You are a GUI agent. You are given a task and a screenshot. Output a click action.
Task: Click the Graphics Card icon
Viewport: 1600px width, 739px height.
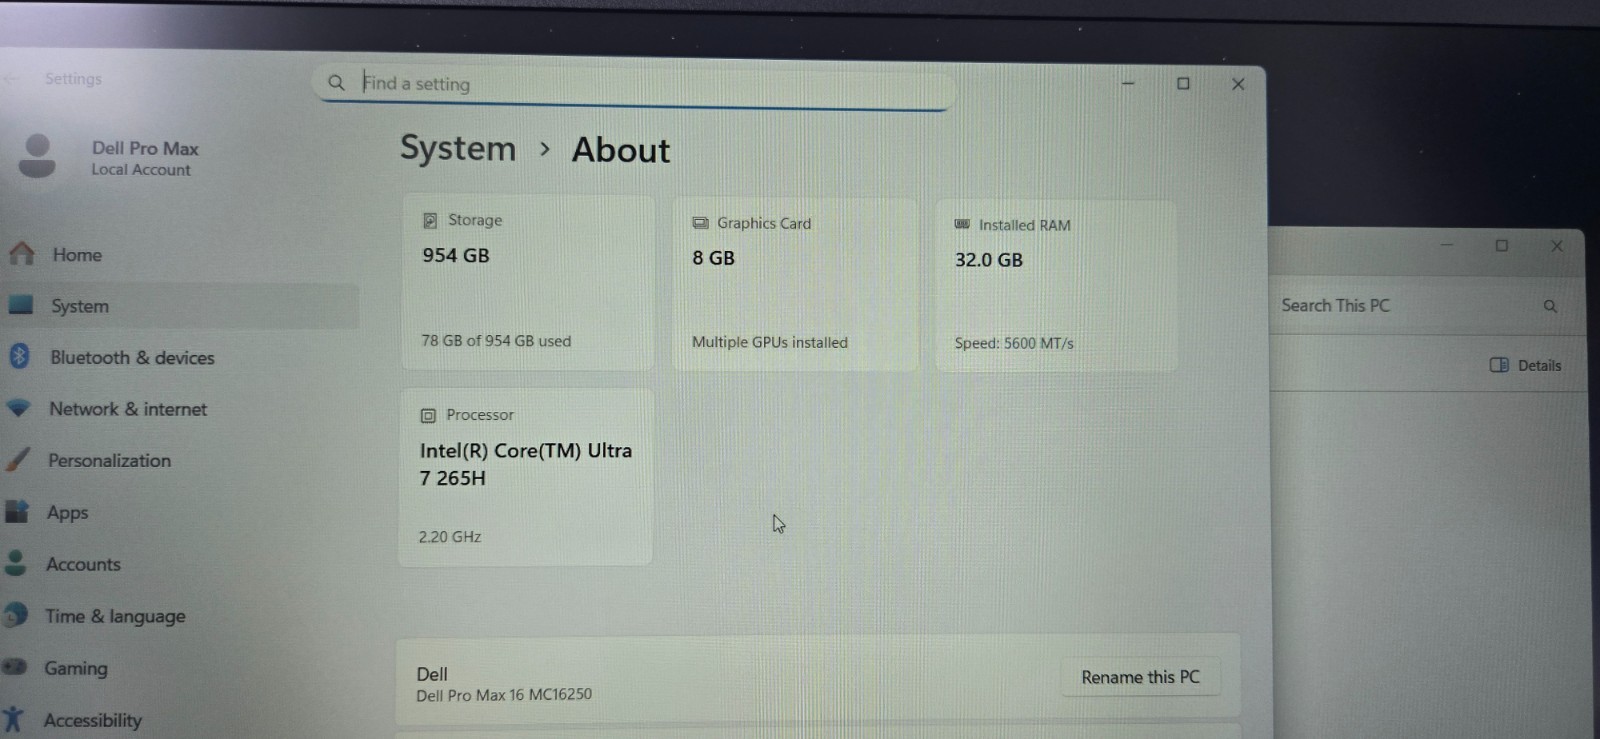pyautogui.click(x=700, y=223)
